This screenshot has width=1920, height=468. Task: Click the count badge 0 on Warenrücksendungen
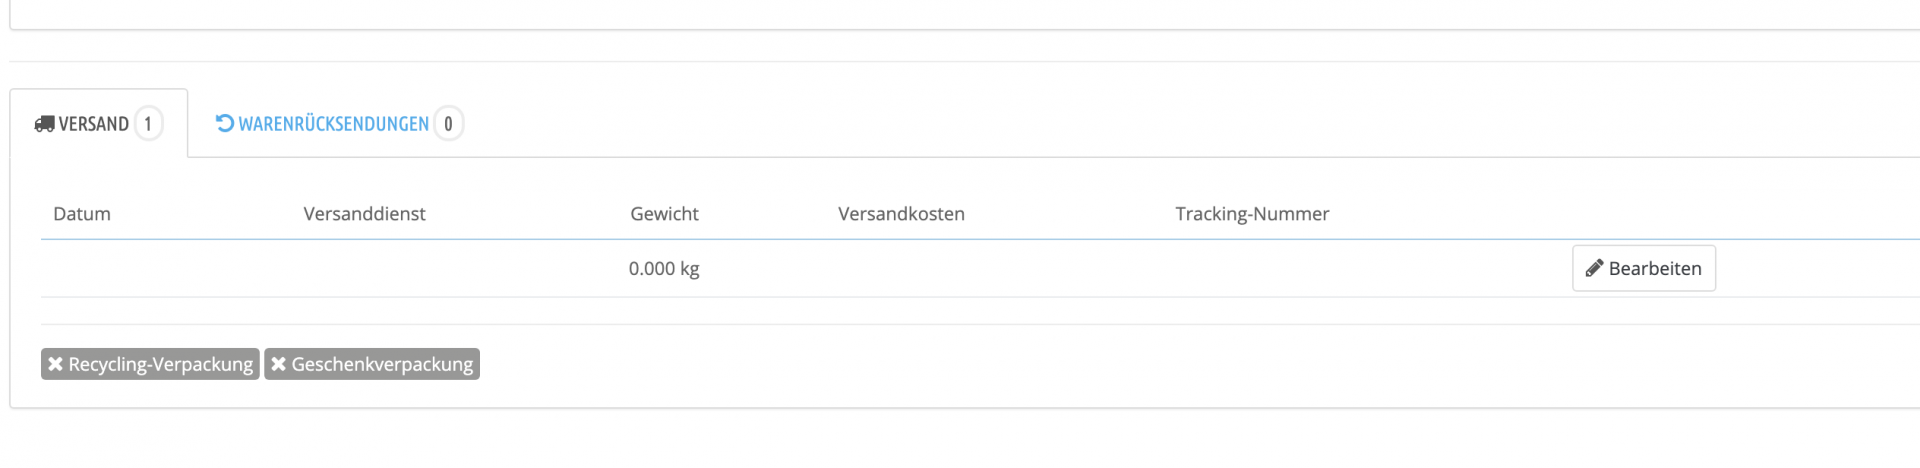[448, 124]
